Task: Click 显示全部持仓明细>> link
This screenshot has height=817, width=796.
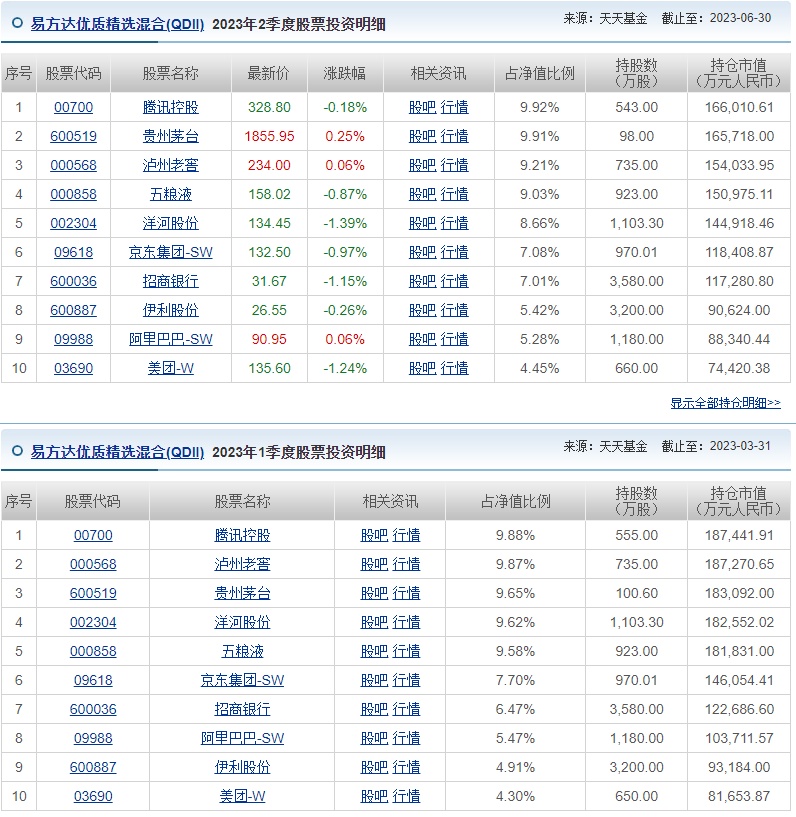Action: tap(725, 403)
